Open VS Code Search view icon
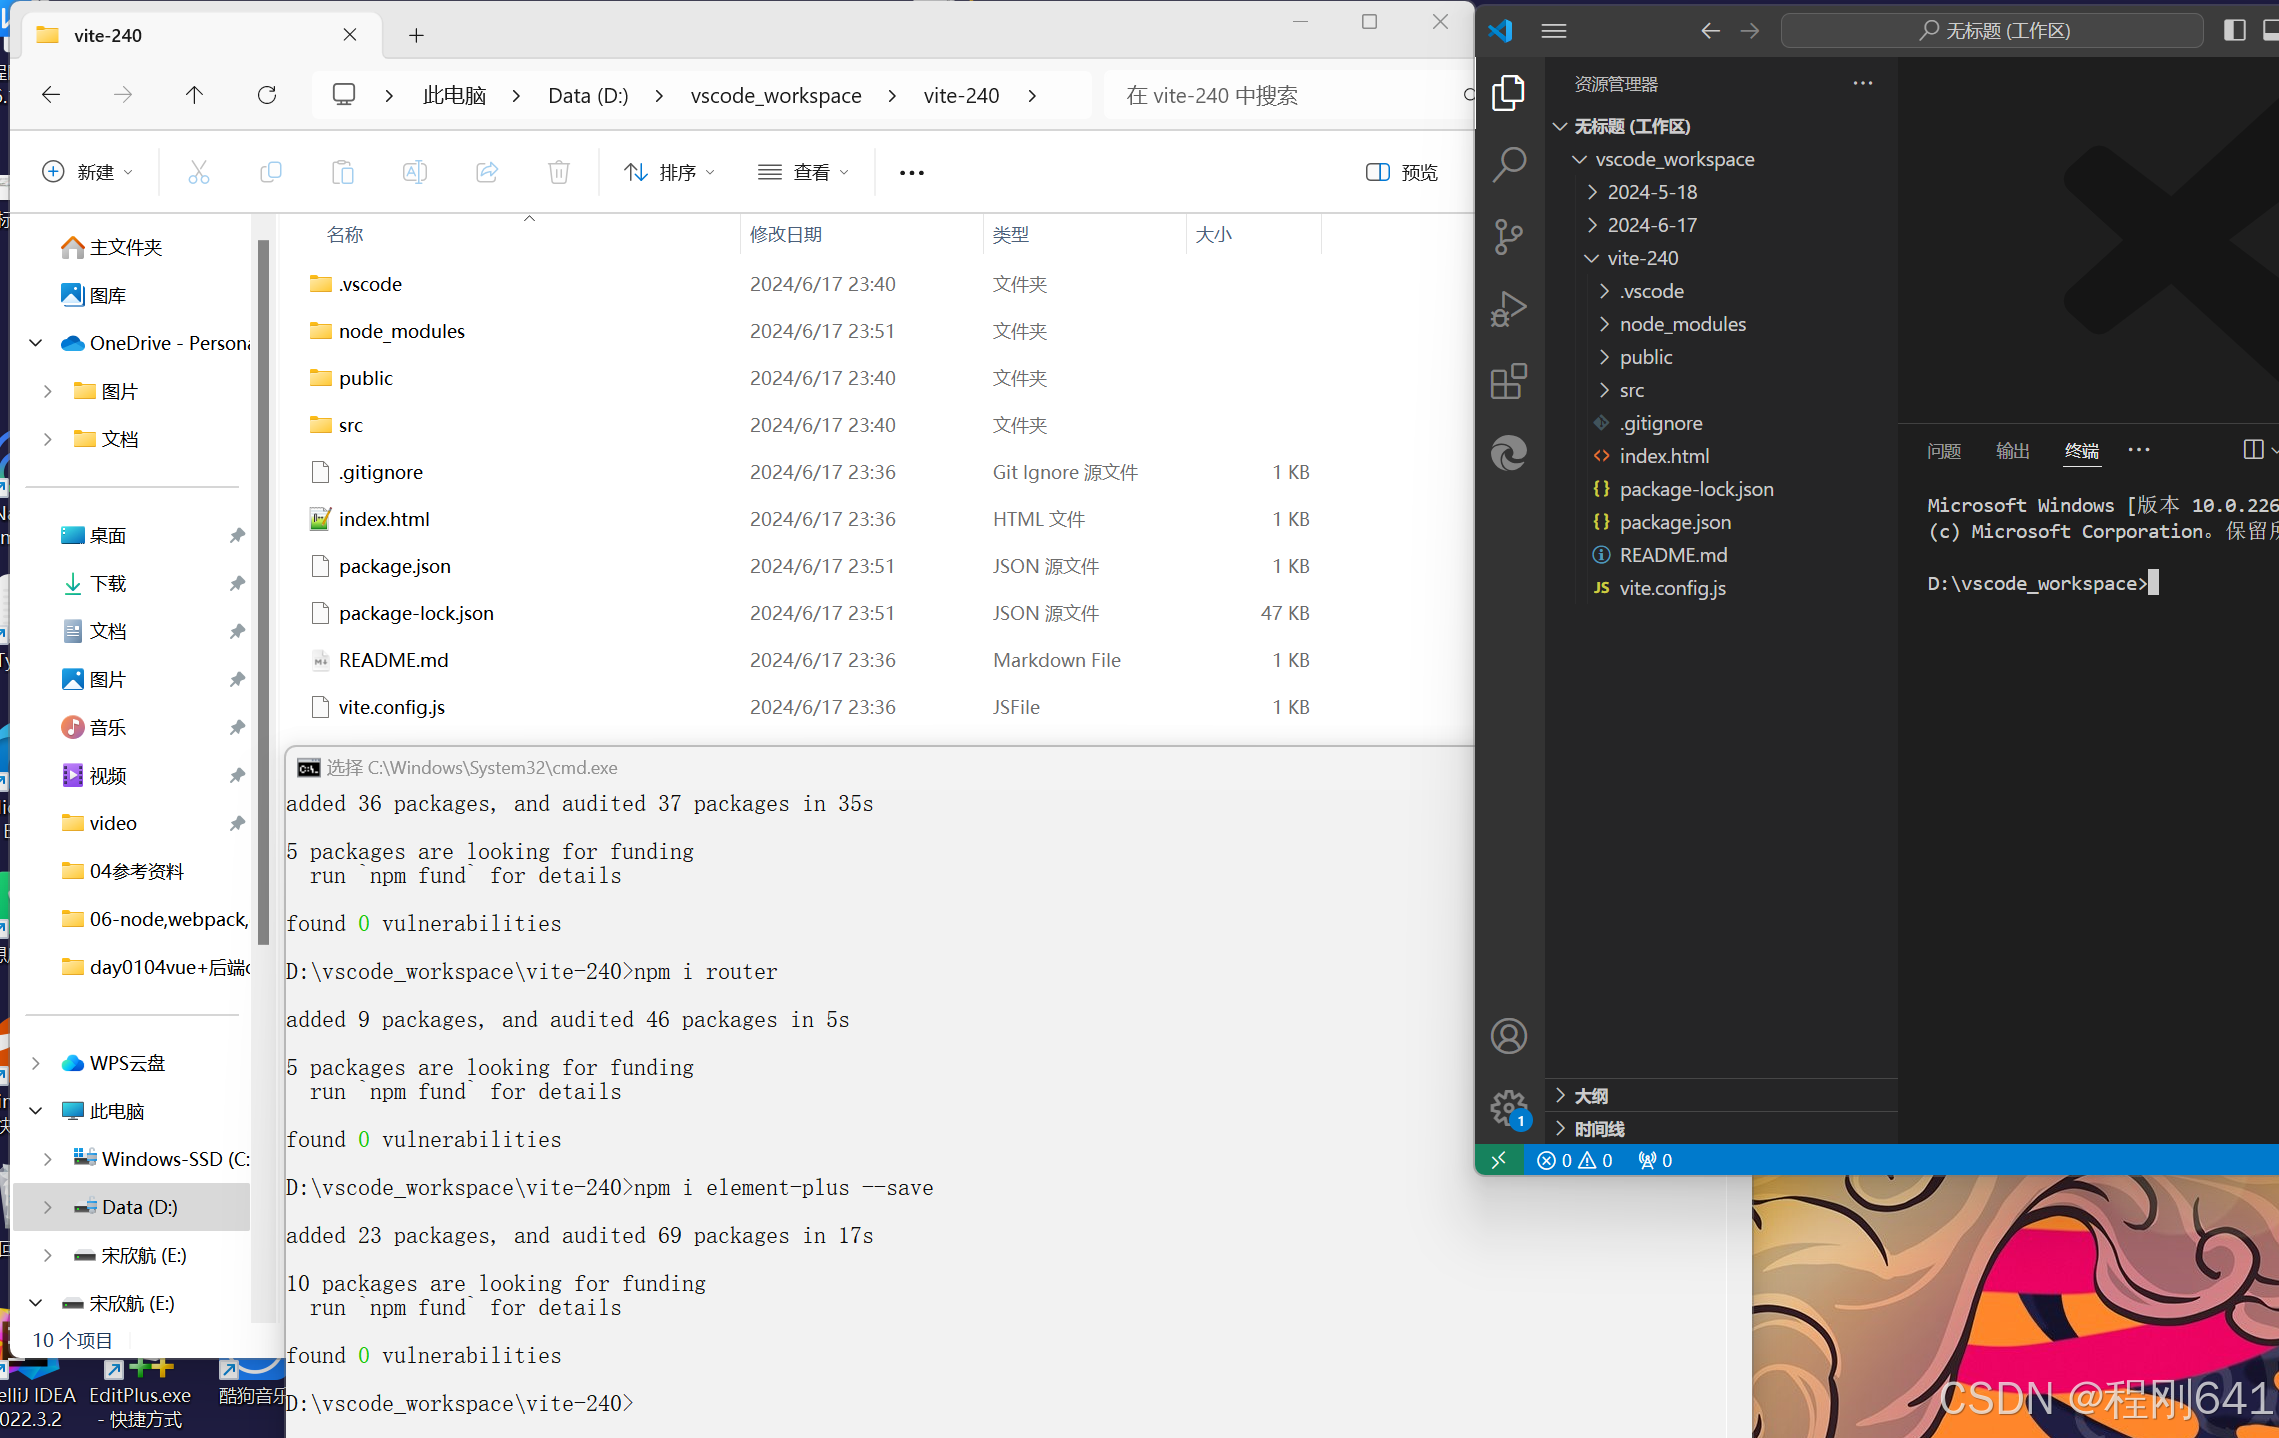The height and width of the screenshot is (1438, 2279). tap(1508, 165)
